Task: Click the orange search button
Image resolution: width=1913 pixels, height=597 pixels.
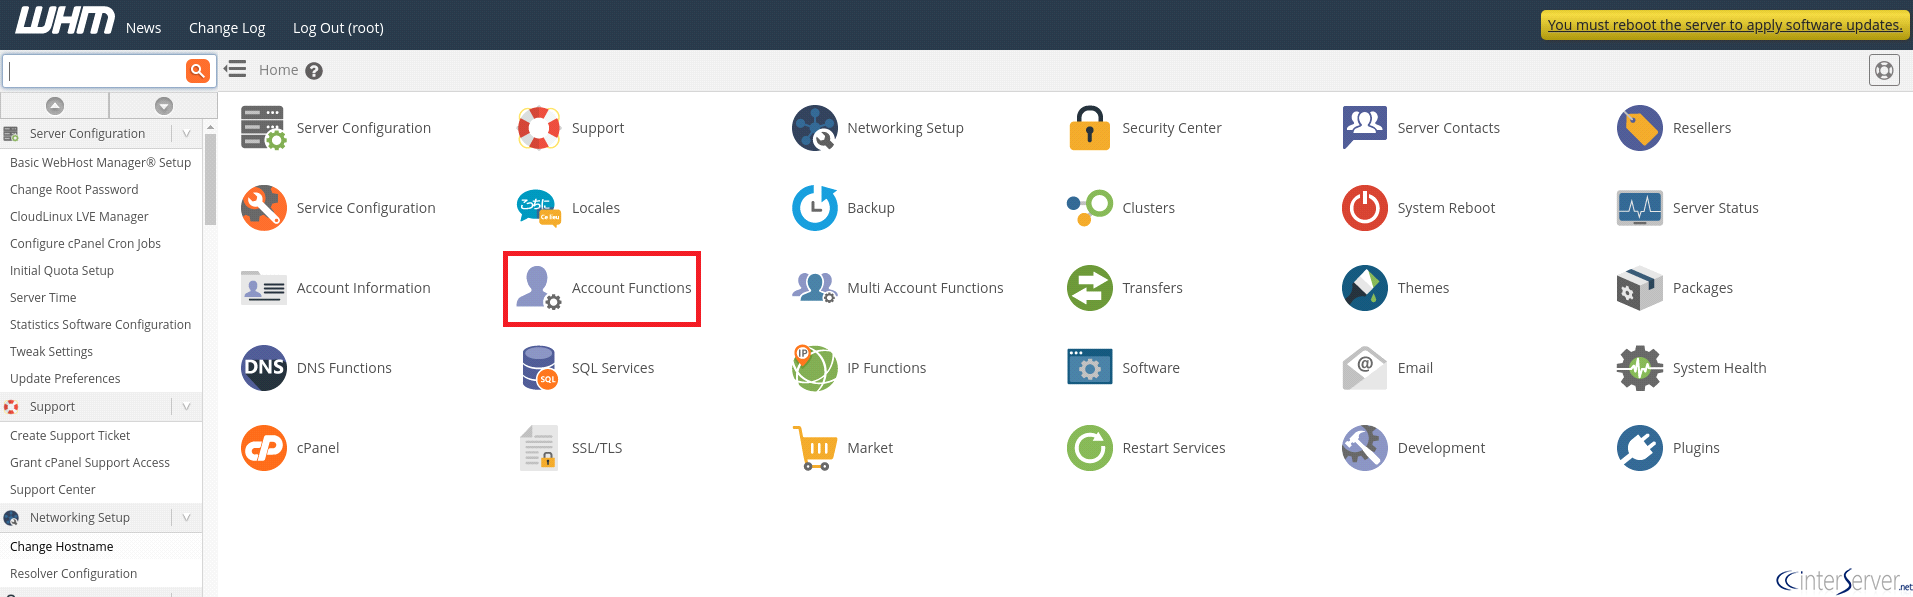Action: [198, 71]
